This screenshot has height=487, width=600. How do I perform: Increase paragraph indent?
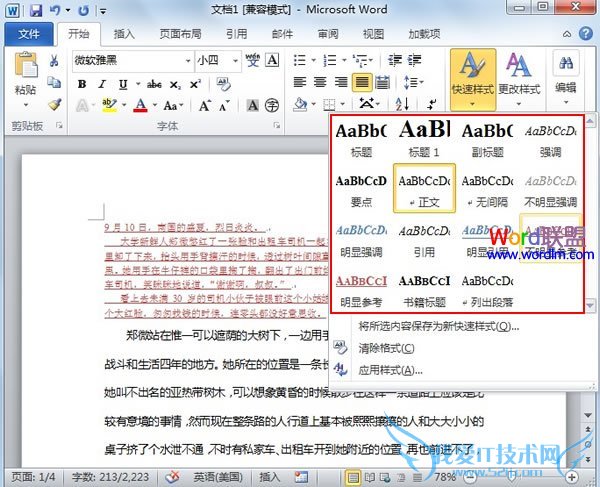[414, 60]
